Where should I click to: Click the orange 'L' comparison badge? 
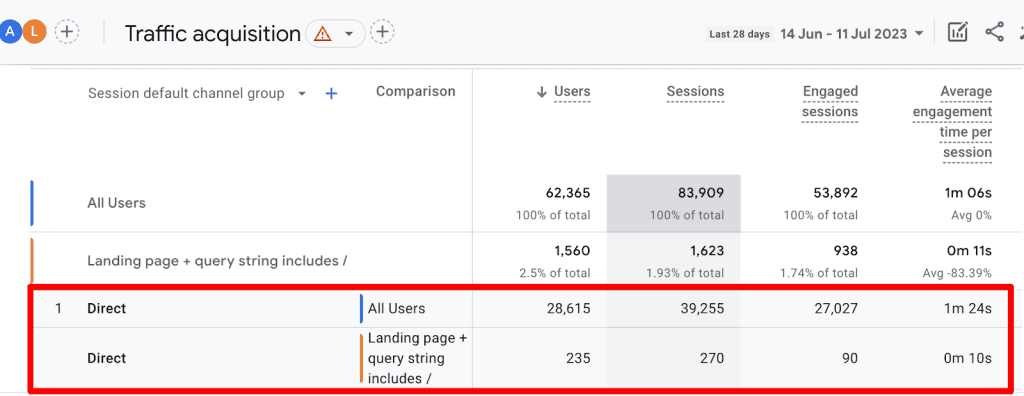tap(34, 31)
